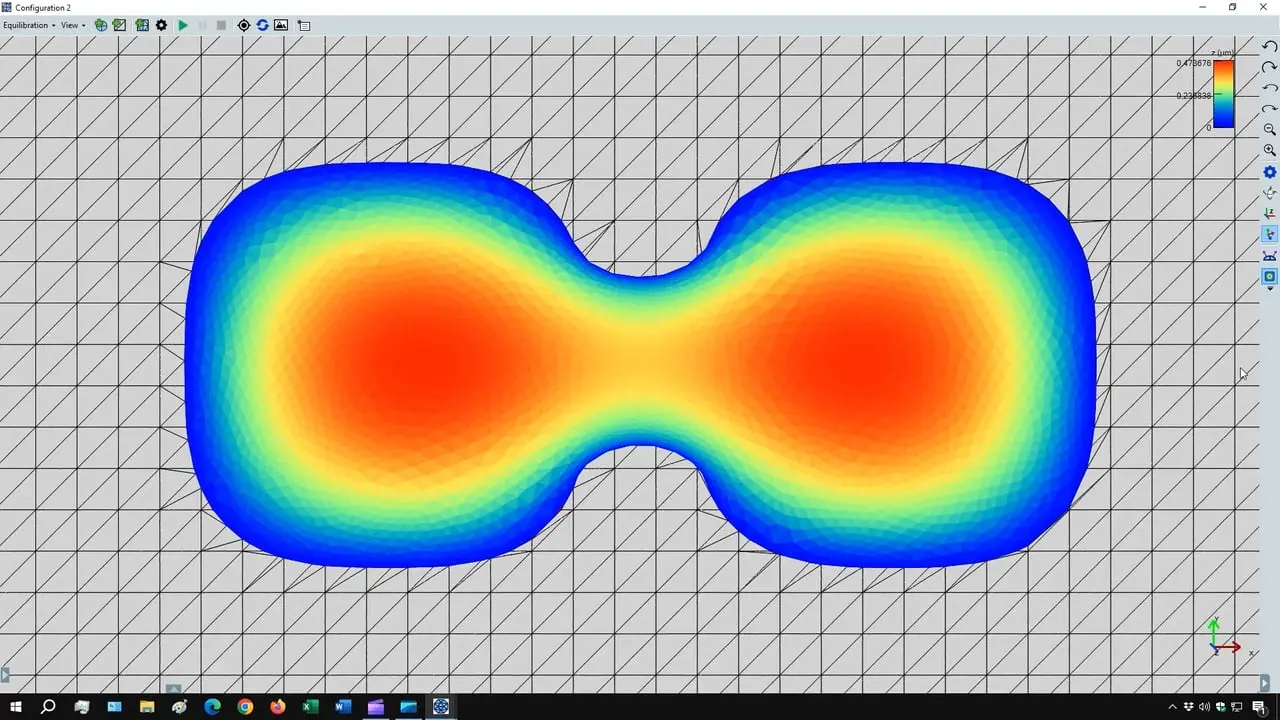The height and width of the screenshot is (720, 1280).
Task: Click the image export icon on the toolbar
Action: pyautogui.click(x=281, y=25)
